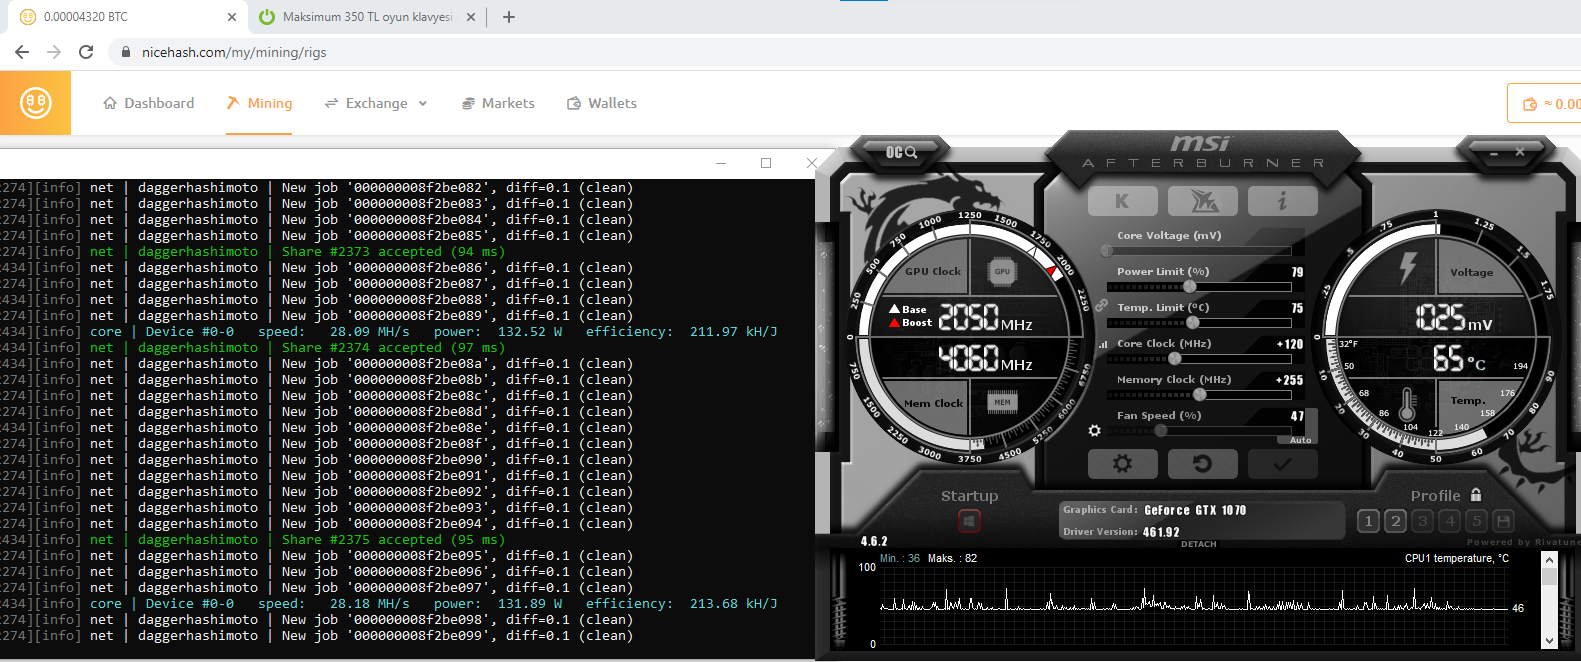This screenshot has height=662, width=1581.
Task: Click the wallet balance button
Action: click(x=1545, y=103)
